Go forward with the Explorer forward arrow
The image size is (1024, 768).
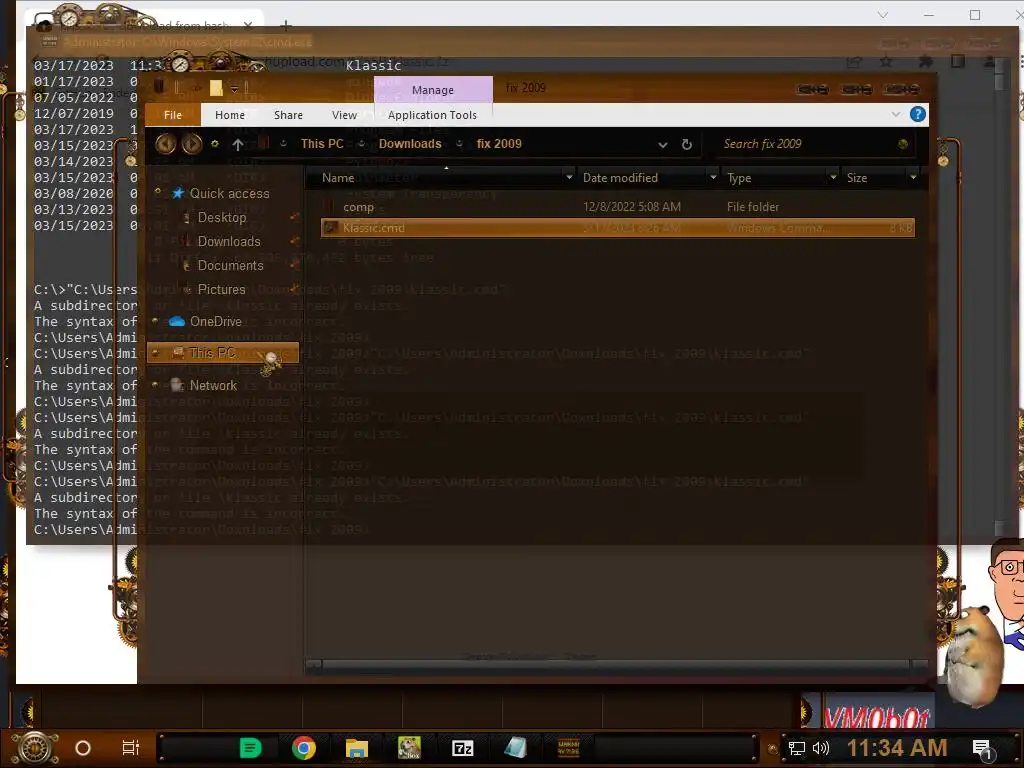(x=192, y=144)
